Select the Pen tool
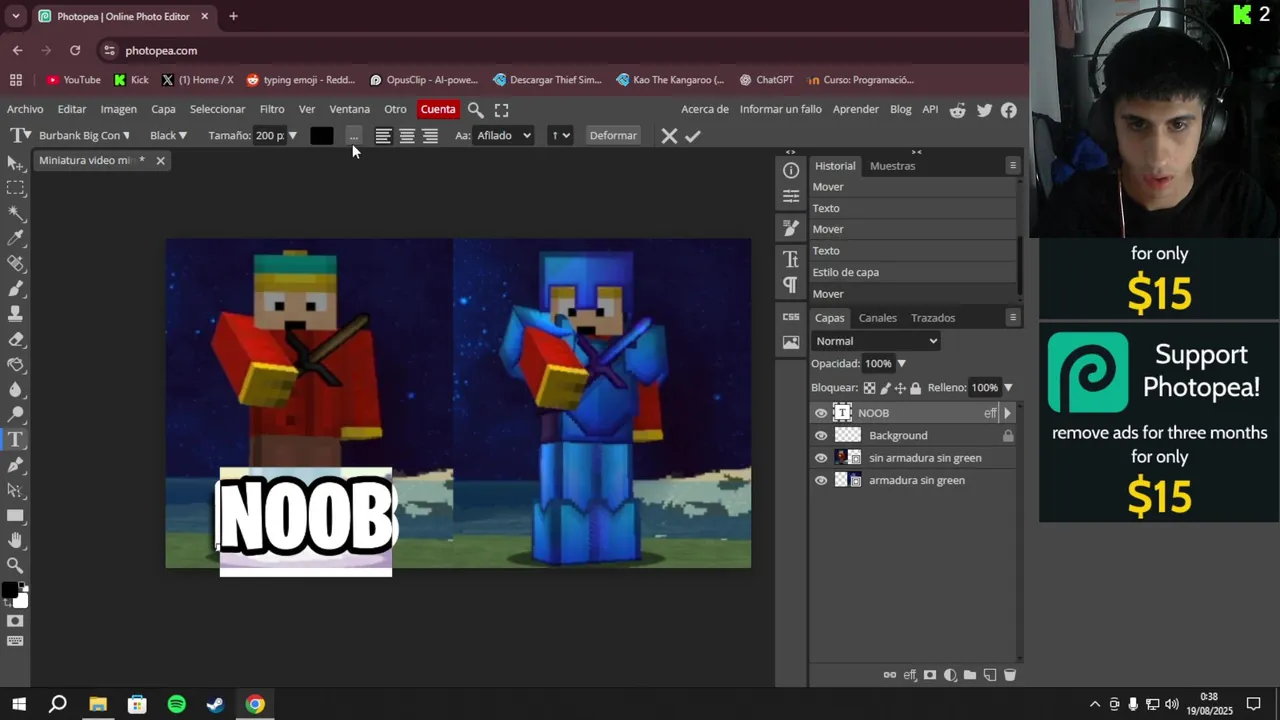The height and width of the screenshot is (720, 1280). (x=15, y=465)
